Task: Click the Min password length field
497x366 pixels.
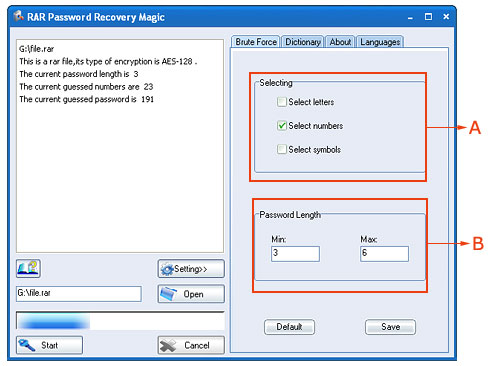Action: pyautogui.click(x=295, y=254)
